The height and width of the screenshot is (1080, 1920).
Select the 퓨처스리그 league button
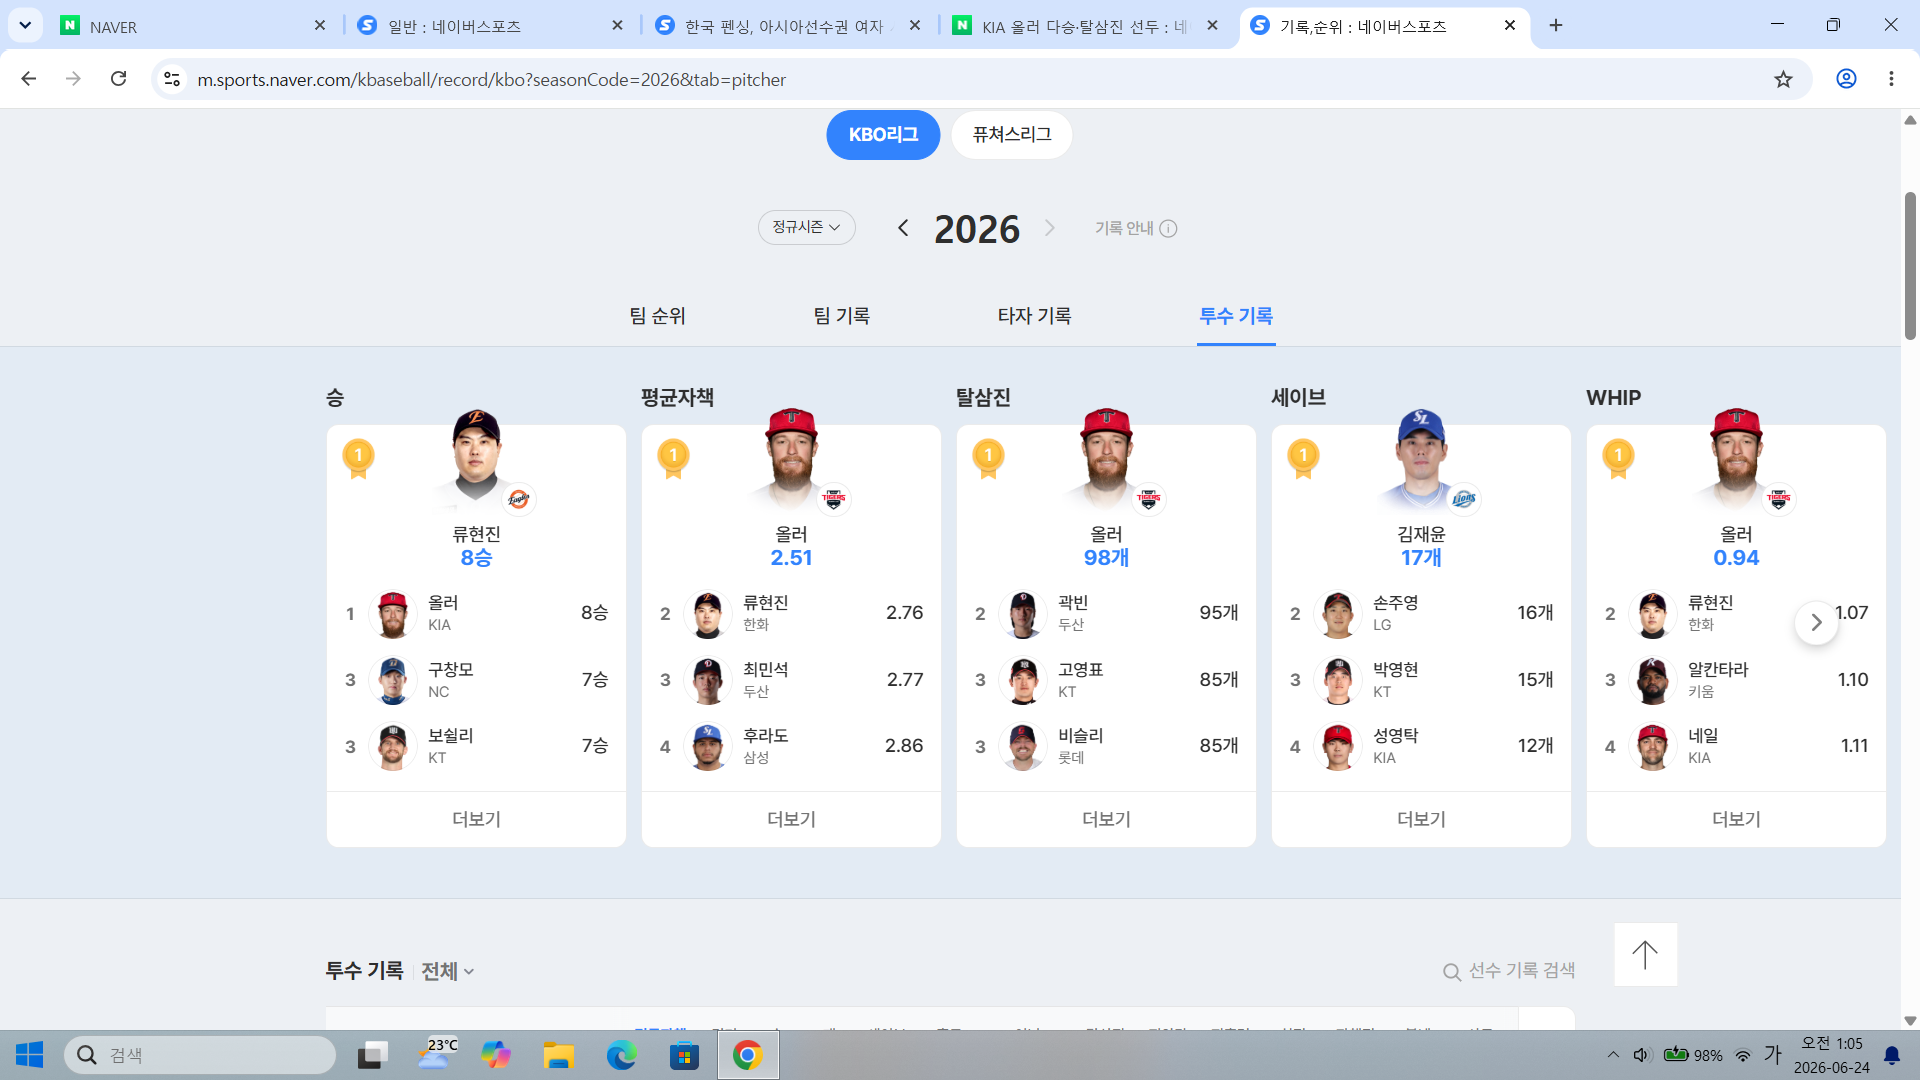(1012, 135)
